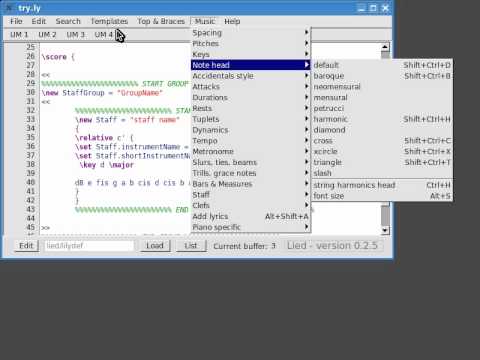
Task: Open Trills, grace notes submenu
Action: pyautogui.click(x=251, y=173)
